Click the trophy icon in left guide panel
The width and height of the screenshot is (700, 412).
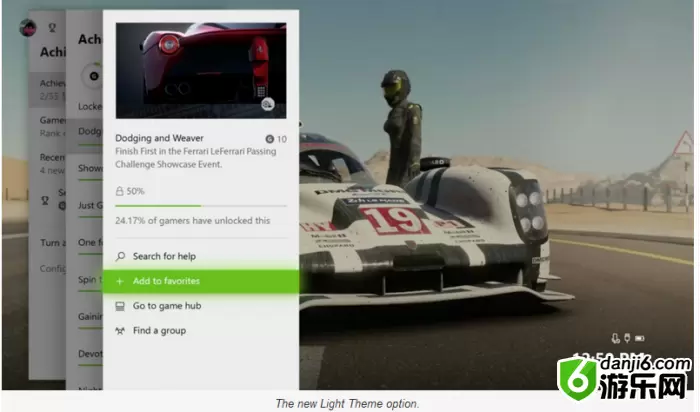[x=45, y=200]
